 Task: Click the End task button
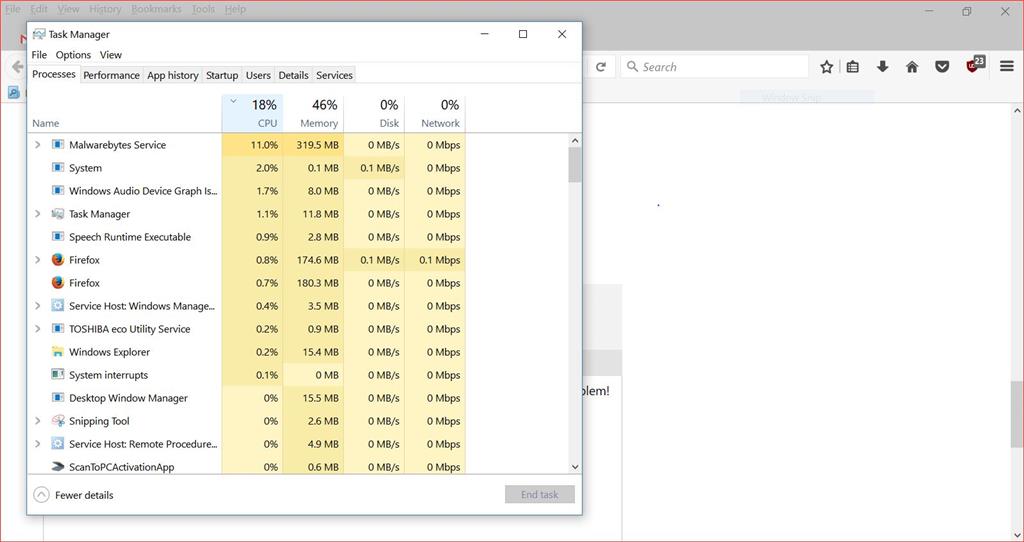539,494
